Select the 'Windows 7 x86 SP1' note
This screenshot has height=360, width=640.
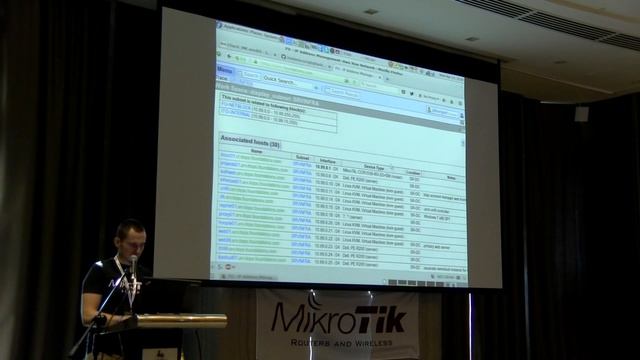click(x=437, y=218)
